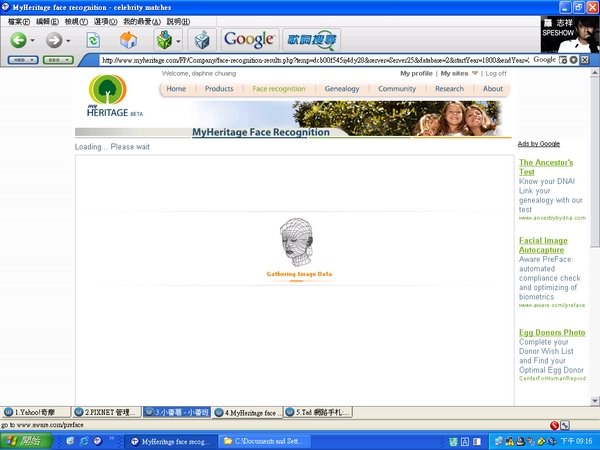The image size is (600, 450).
Task: Click the X button at address bar end
Action: pos(585,60)
